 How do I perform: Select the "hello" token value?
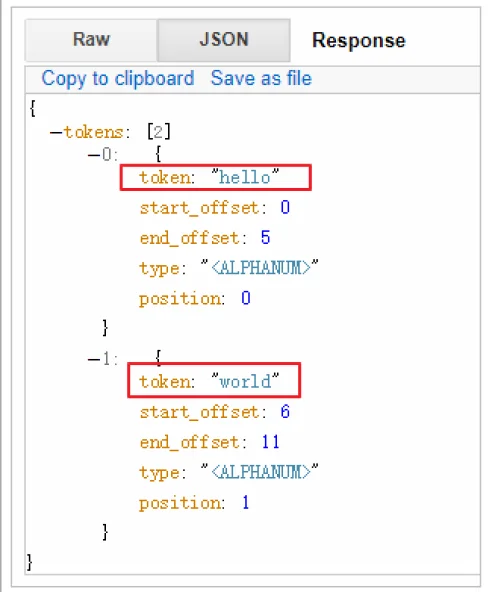(x=245, y=177)
